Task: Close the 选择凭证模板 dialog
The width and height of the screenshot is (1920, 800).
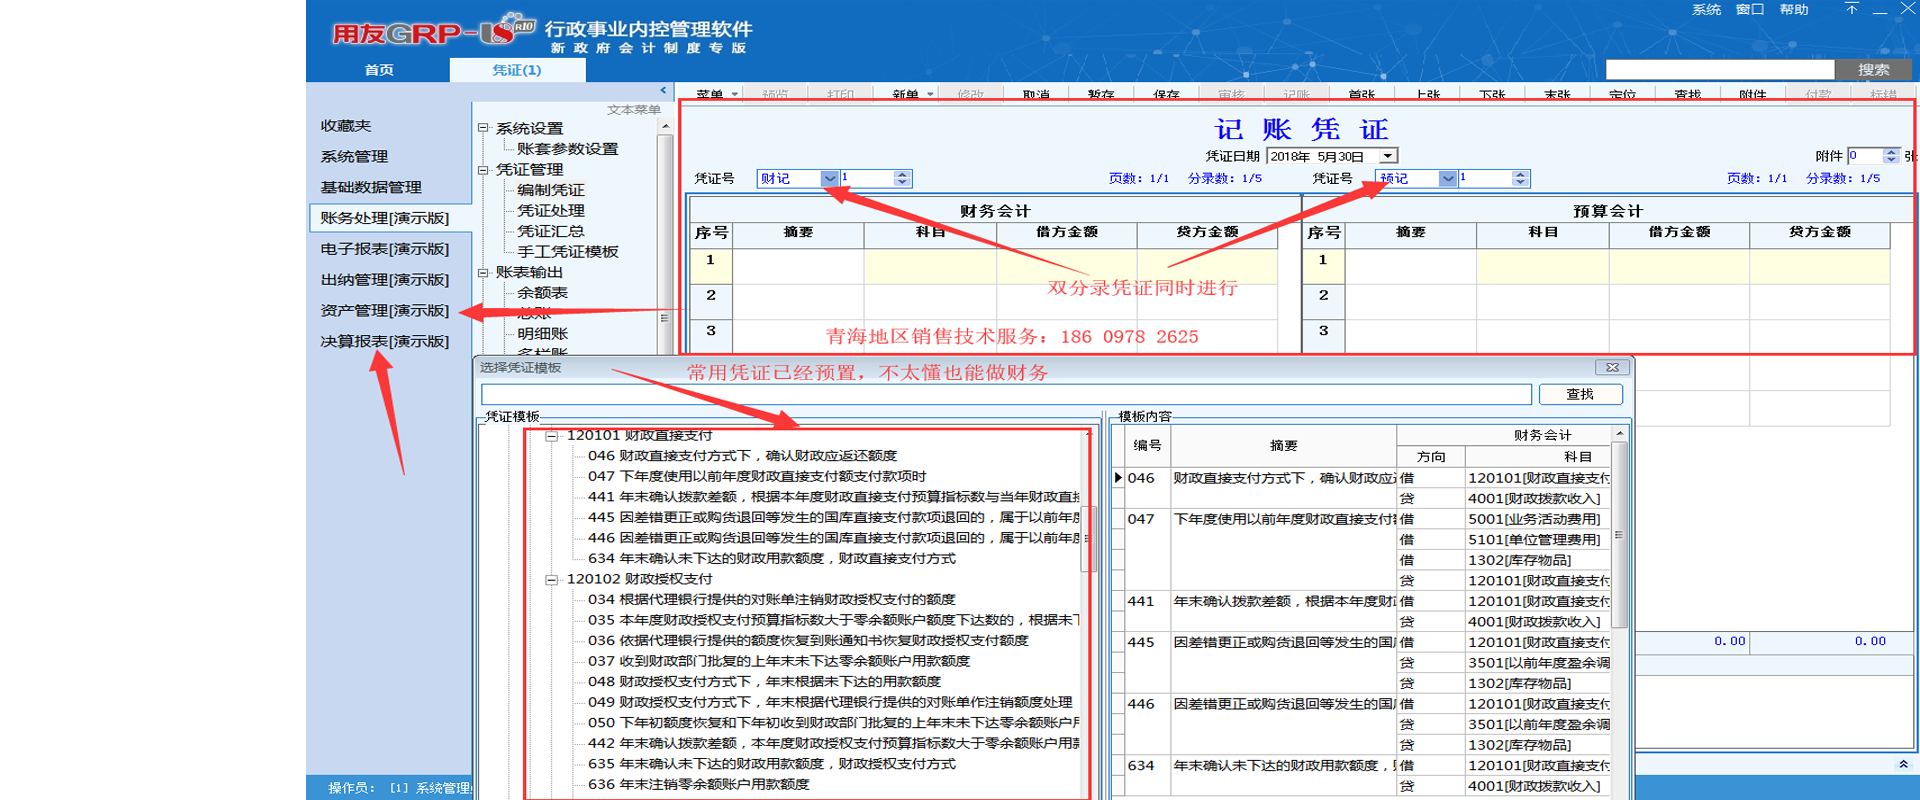Action: (1612, 368)
